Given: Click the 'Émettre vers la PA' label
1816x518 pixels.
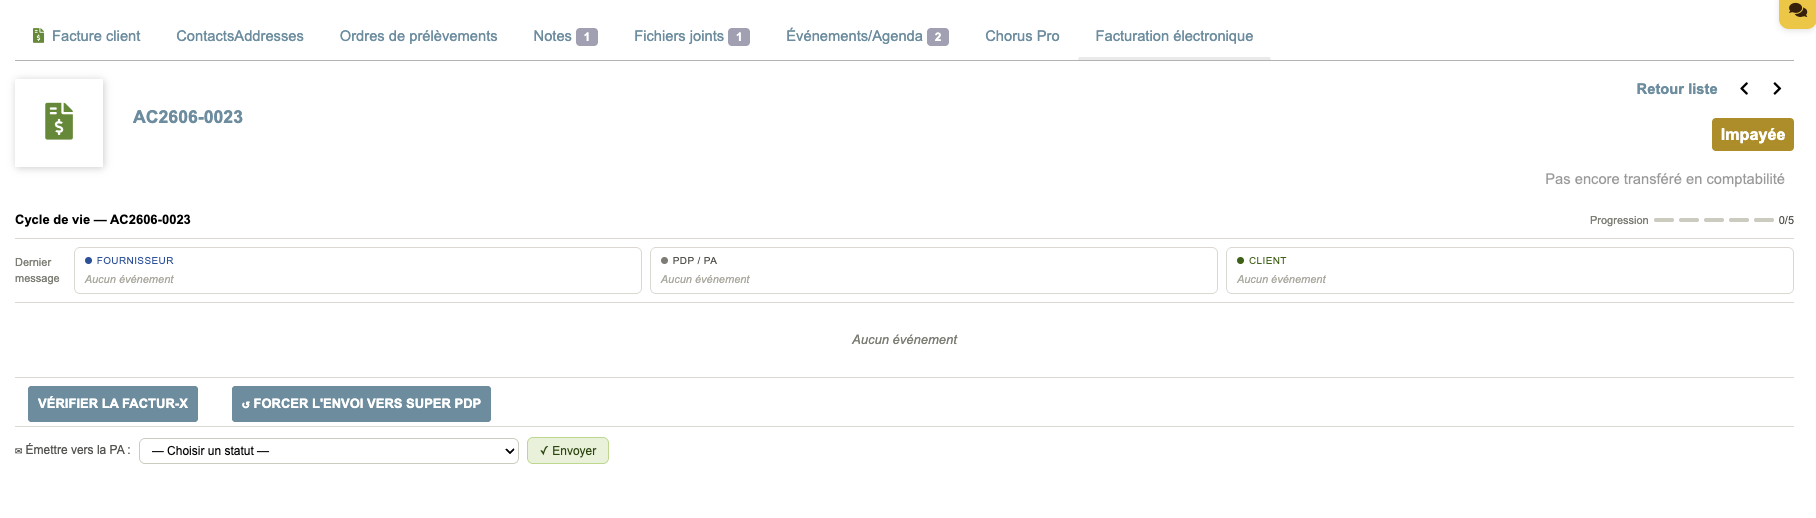Looking at the screenshot, I should click(73, 450).
